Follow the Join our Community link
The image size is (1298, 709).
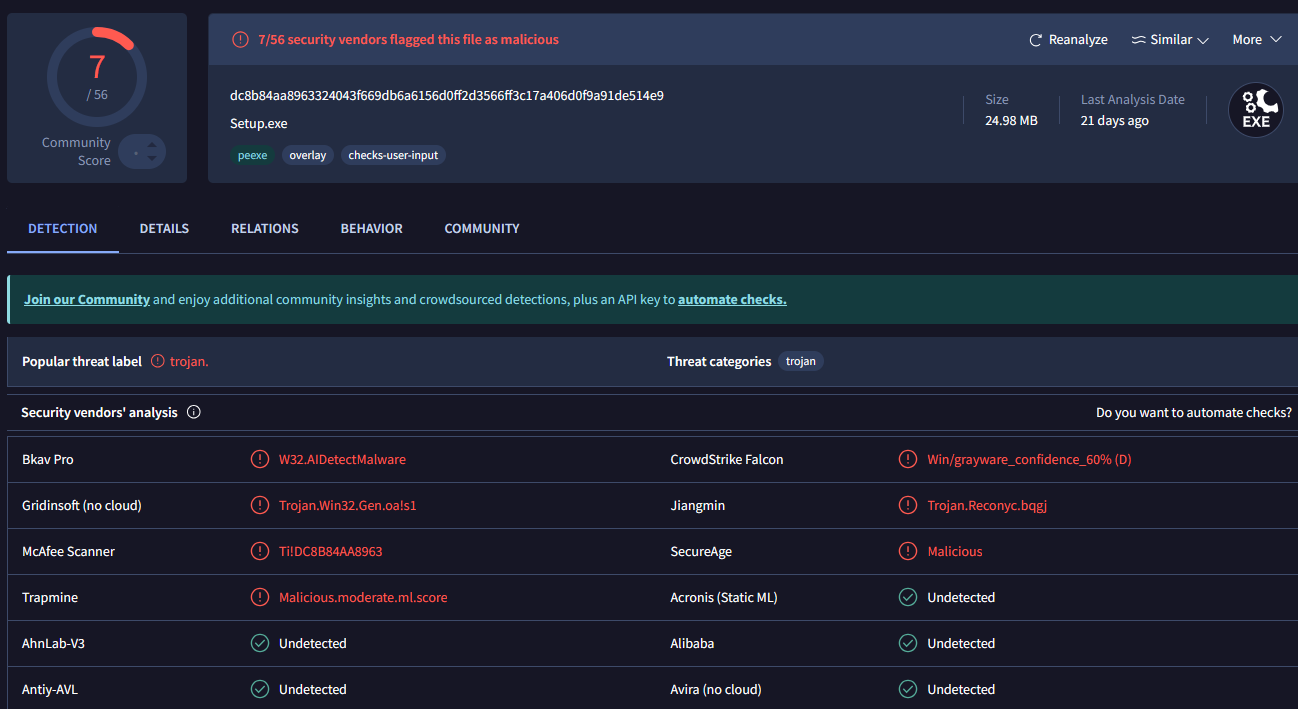(x=87, y=299)
